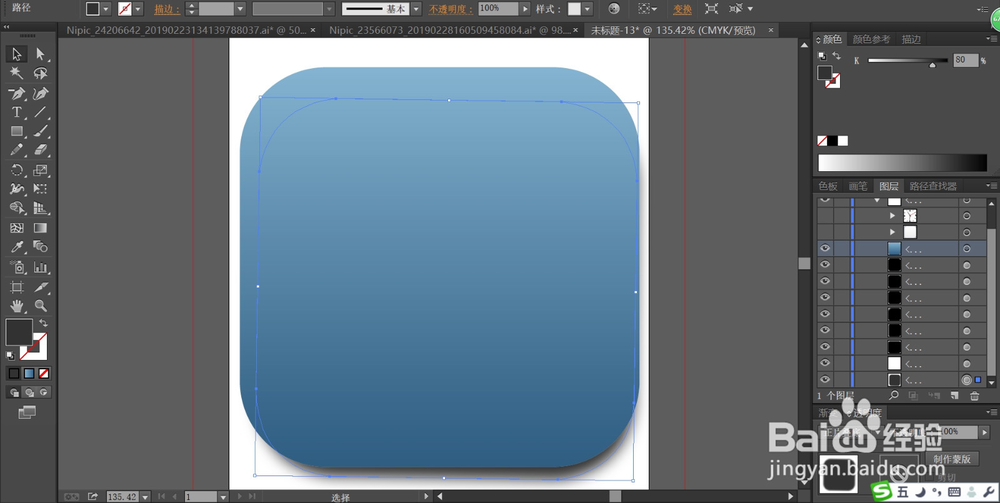The height and width of the screenshot is (503, 1000).
Task: Enable Draw Inside mode
Action: point(43,393)
